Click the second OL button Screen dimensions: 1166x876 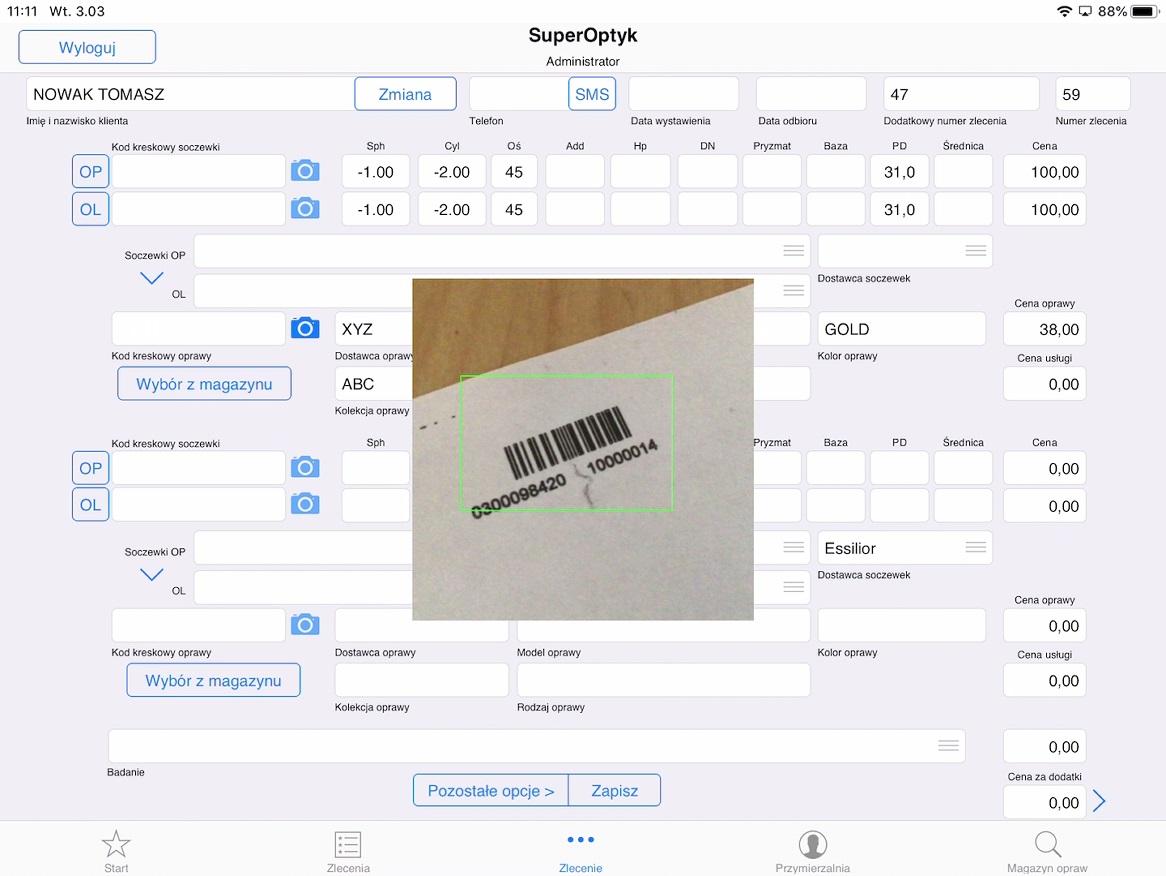coord(91,505)
